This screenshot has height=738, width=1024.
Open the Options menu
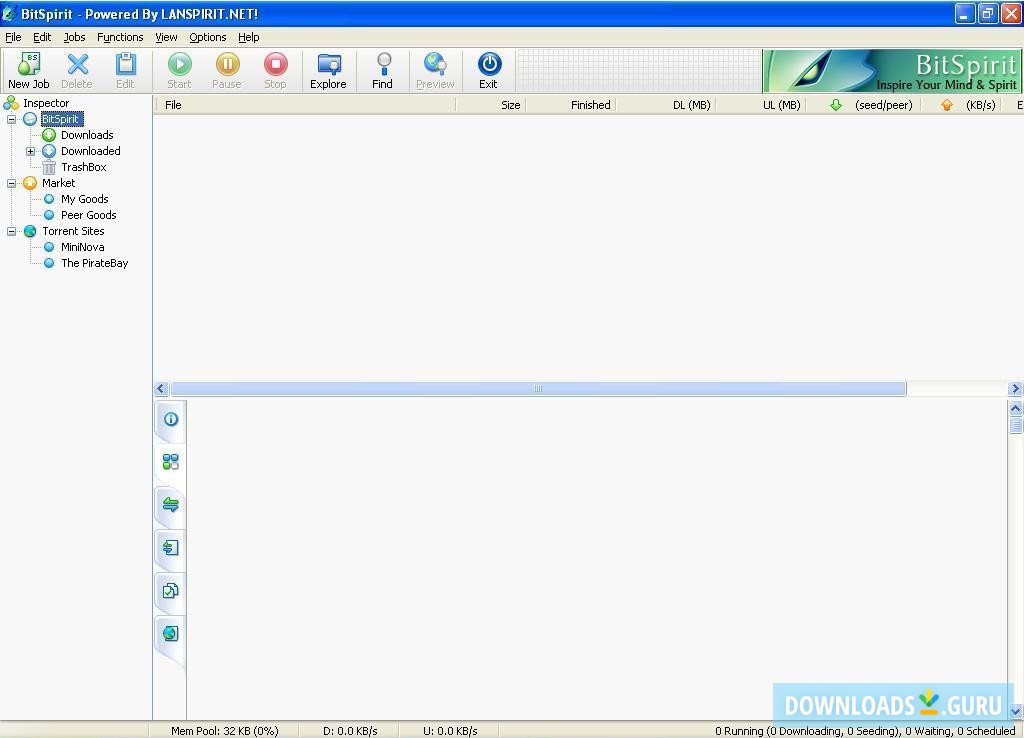208,37
